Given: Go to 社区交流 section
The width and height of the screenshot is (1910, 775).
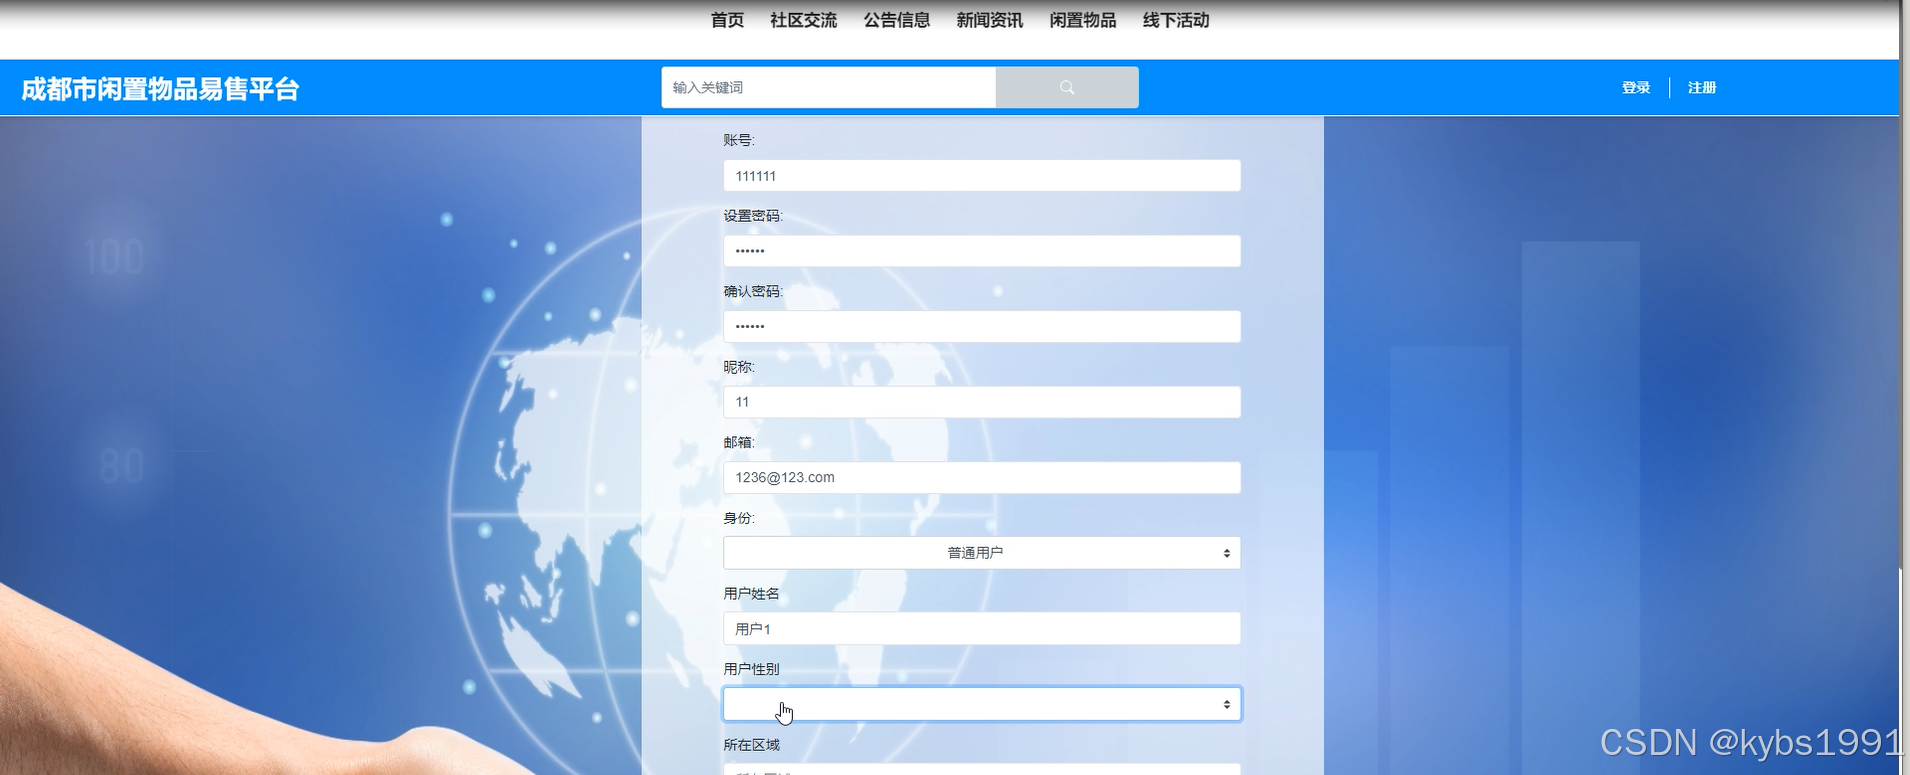Looking at the screenshot, I should pyautogui.click(x=803, y=20).
